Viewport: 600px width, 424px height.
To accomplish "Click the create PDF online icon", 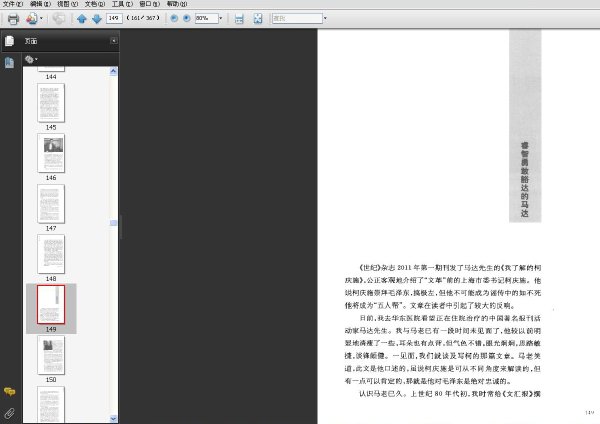I will (32, 18).
